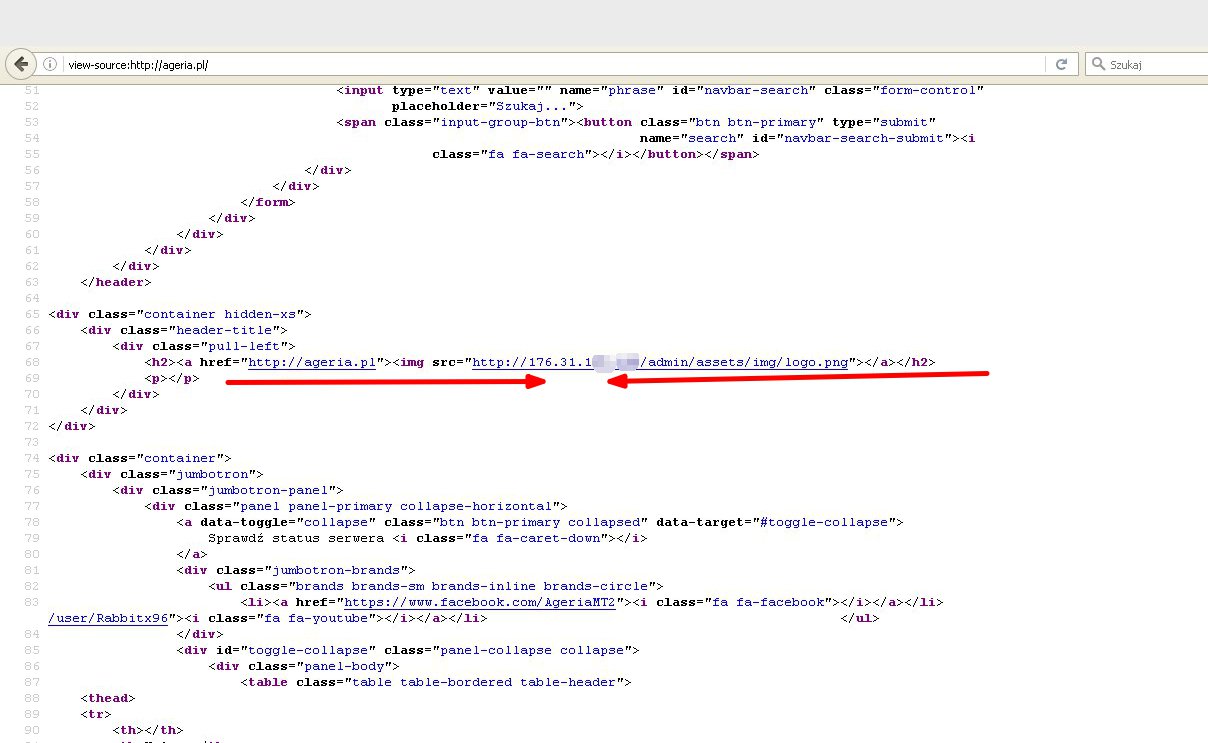
Task: Click line number 68 in the gutter
Action: pos(30,362)
